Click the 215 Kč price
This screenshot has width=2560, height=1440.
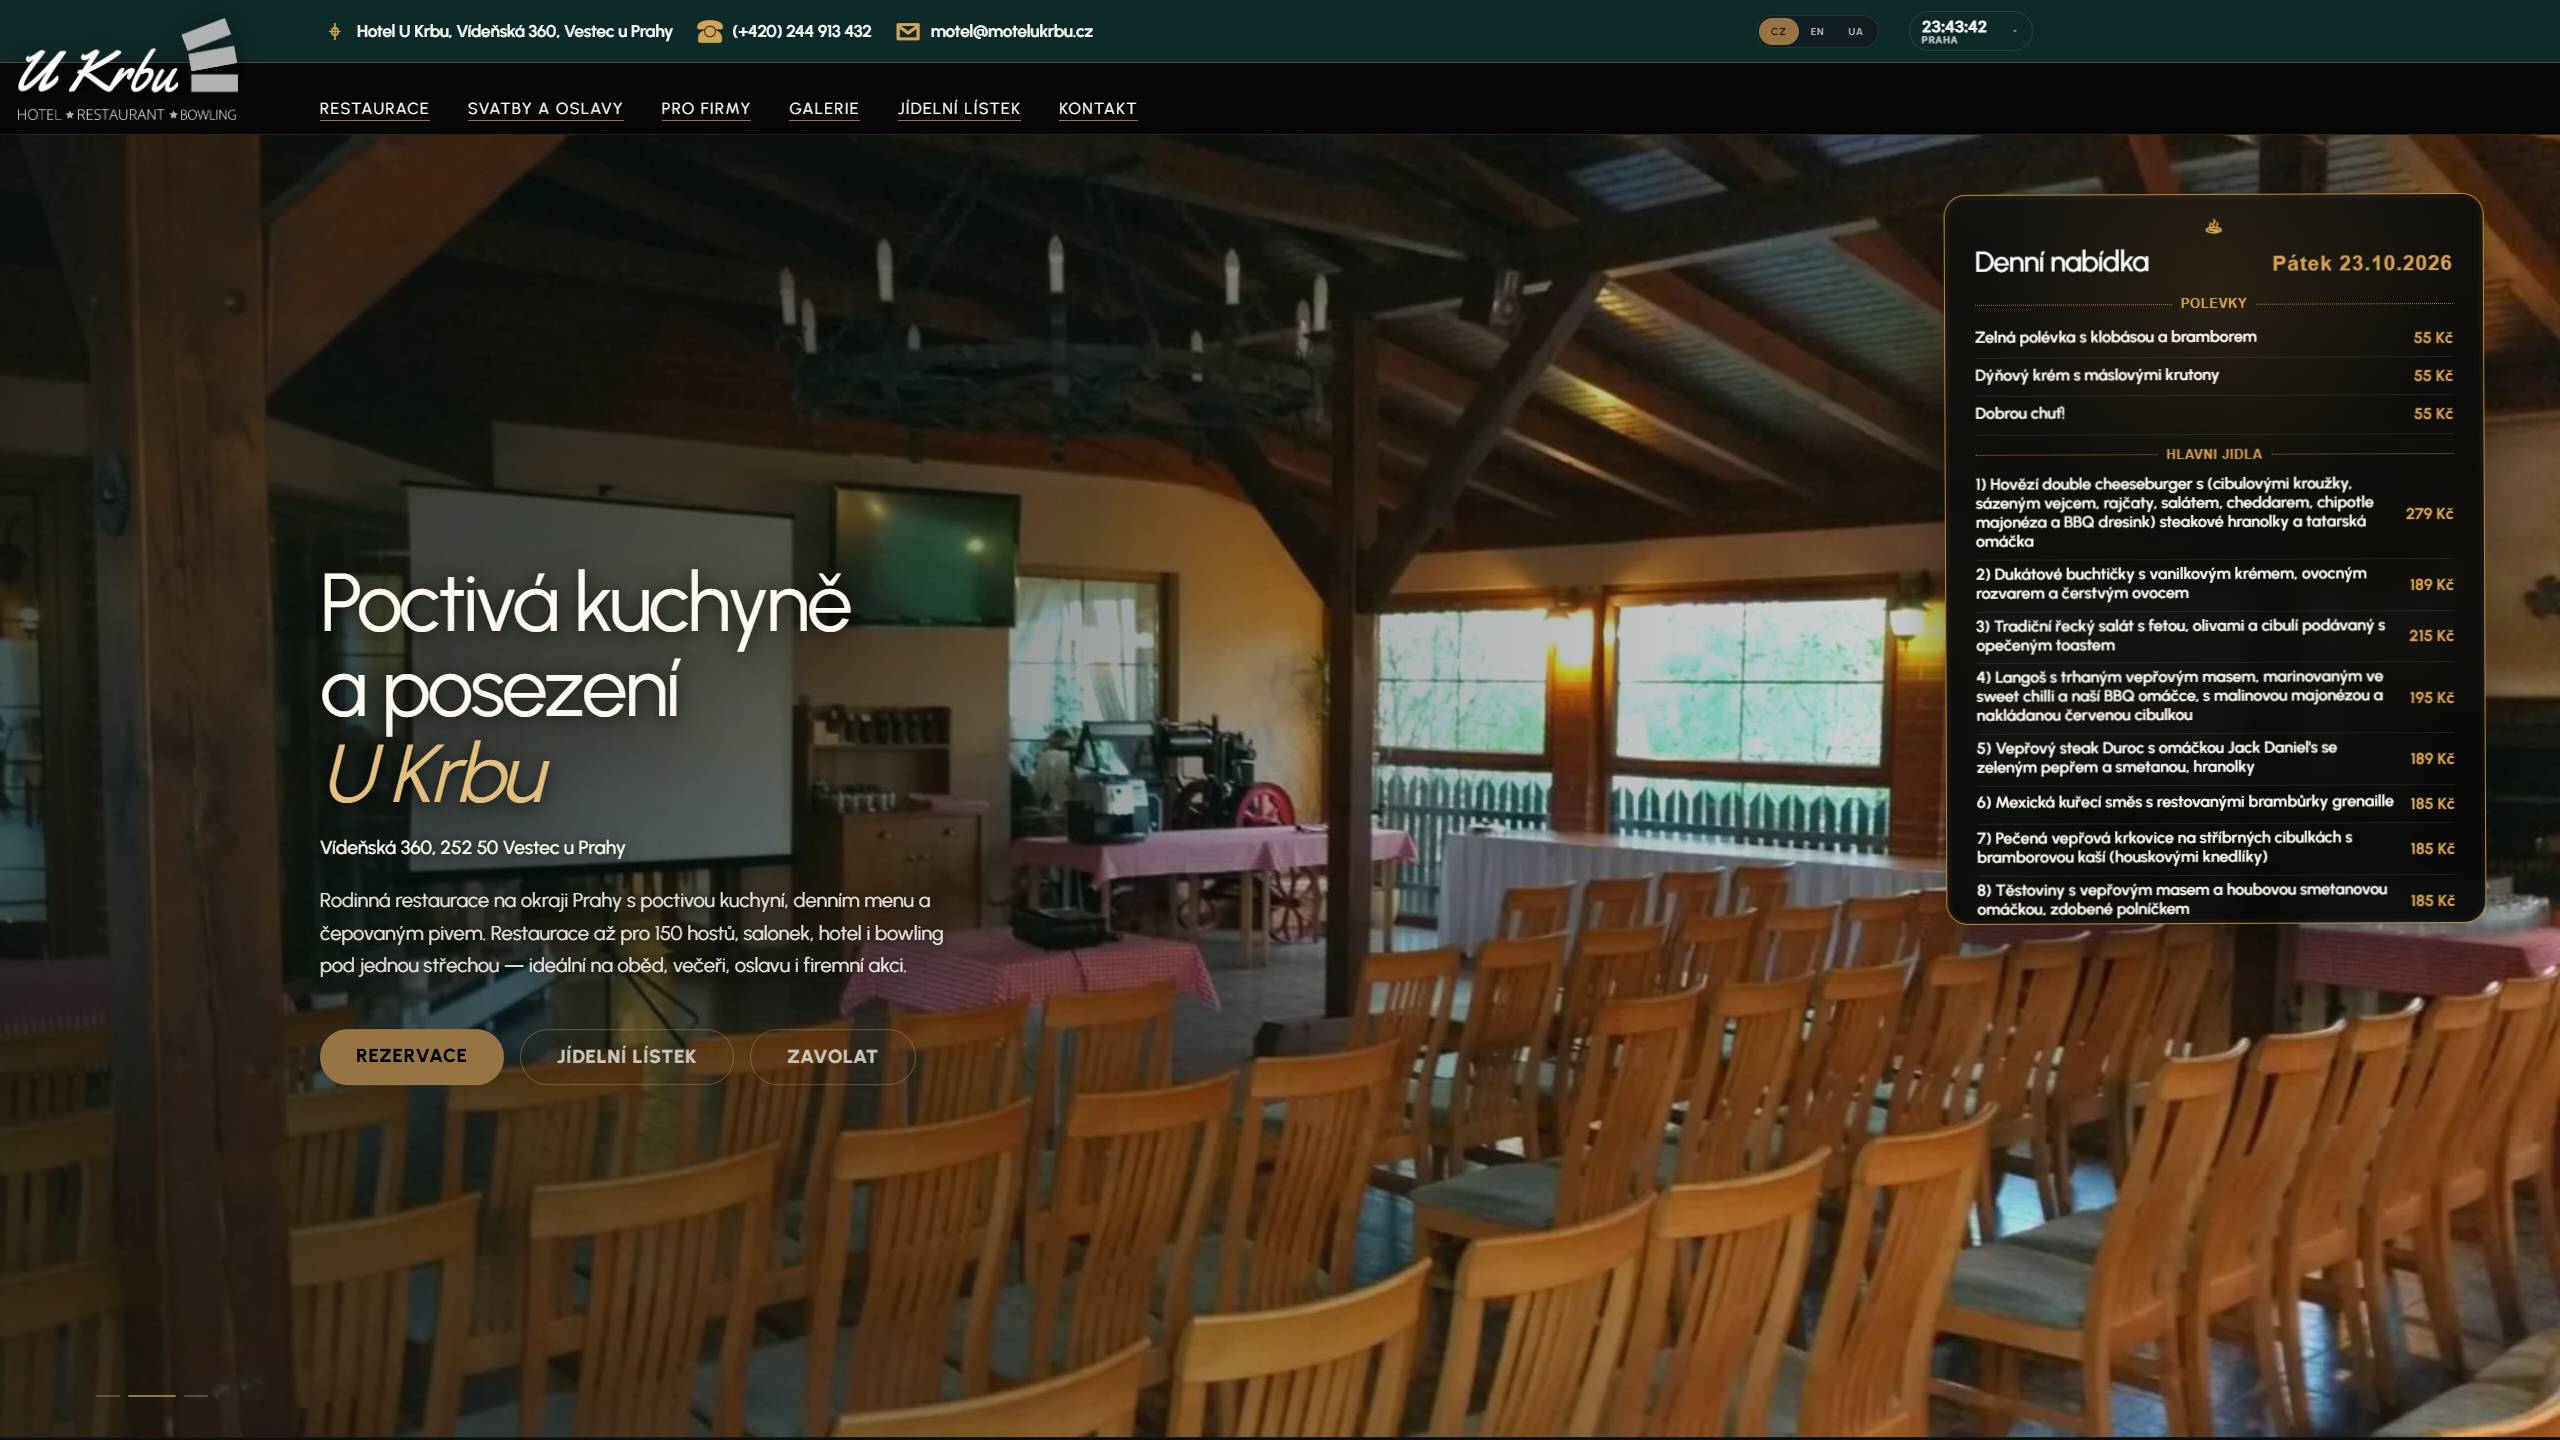tap(2431, 635)
